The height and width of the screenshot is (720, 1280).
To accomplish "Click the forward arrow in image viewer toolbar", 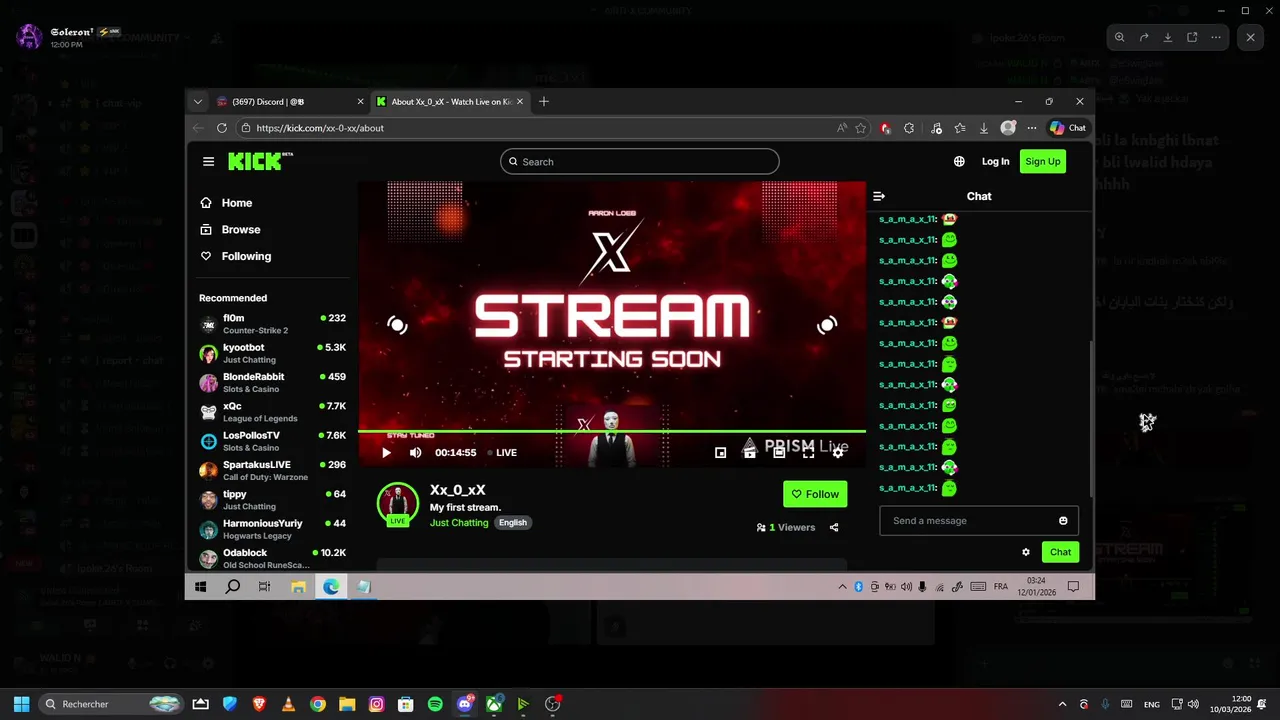I will [x=1144, y=37].
